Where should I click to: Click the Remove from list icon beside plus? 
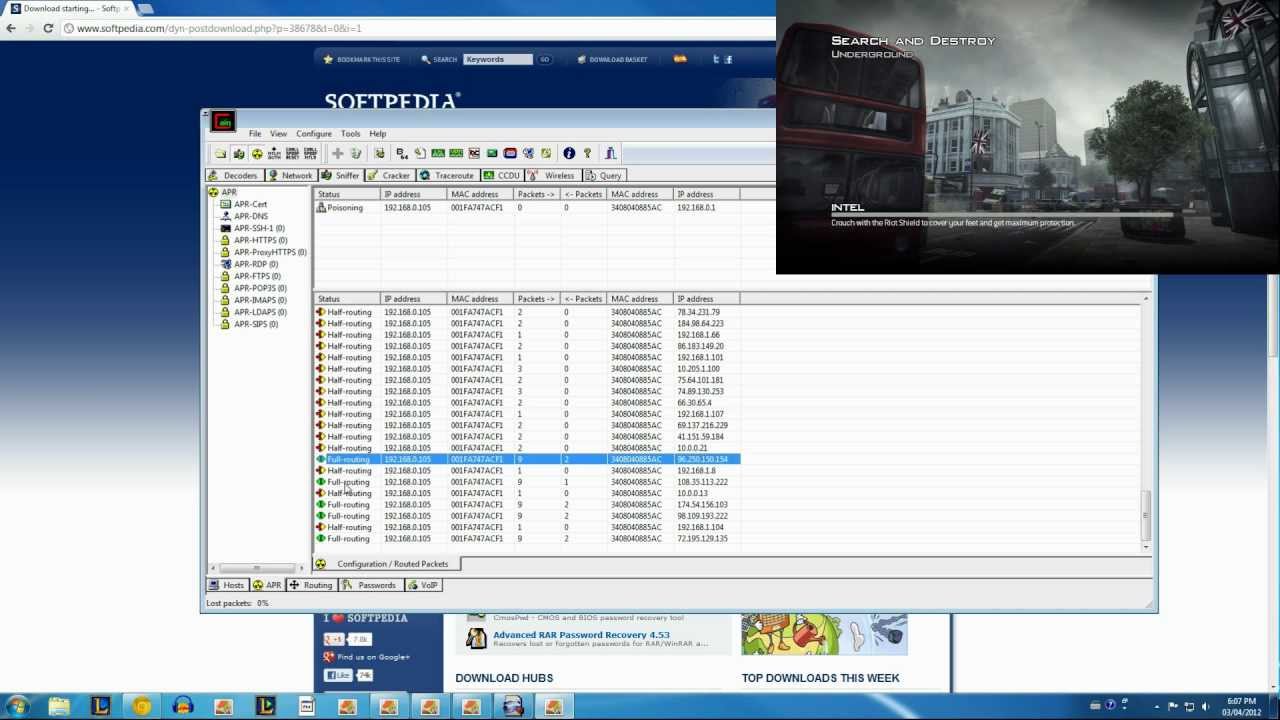coord(356,153)
